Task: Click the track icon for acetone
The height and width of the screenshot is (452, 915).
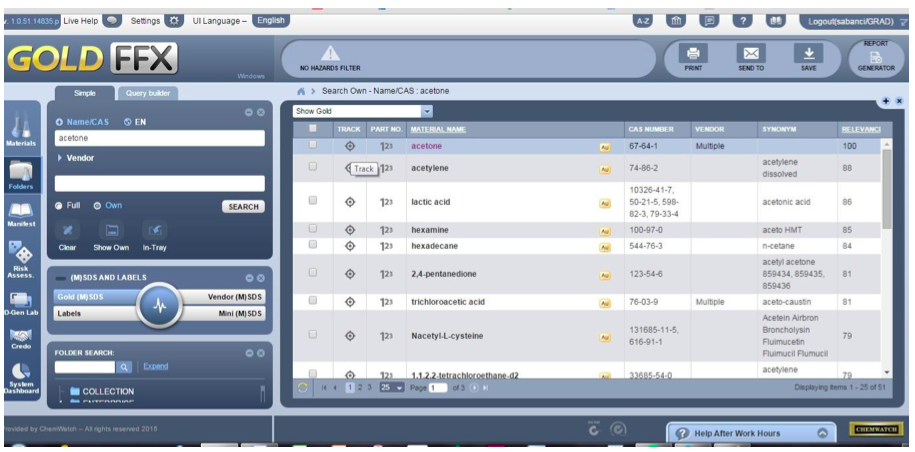Action: 350,146
